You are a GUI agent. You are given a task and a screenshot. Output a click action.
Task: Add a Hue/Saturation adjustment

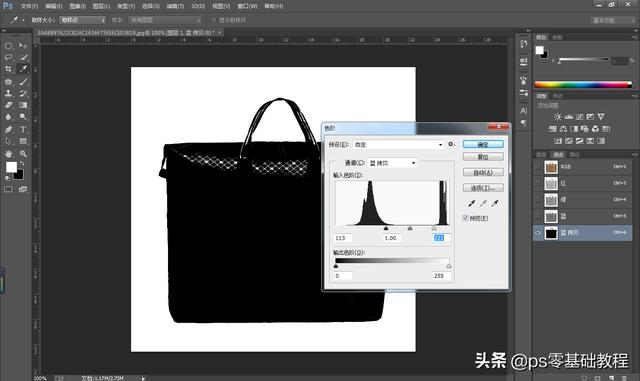coord(553,129)
